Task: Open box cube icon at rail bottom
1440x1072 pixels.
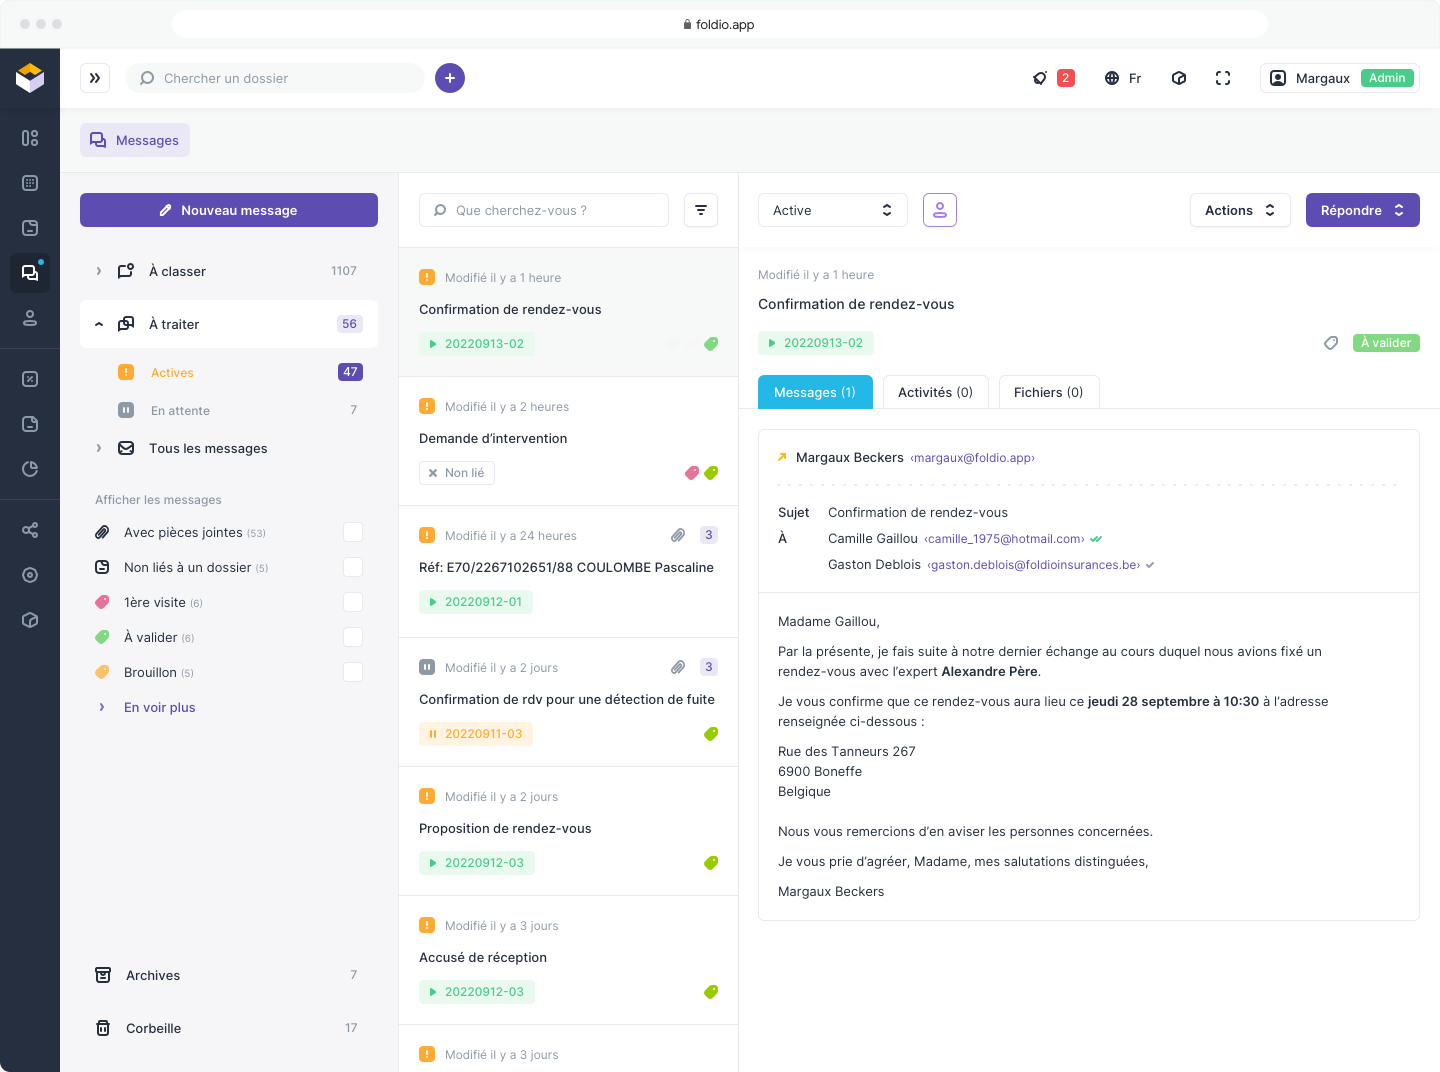Action: [x=30, y=620]
